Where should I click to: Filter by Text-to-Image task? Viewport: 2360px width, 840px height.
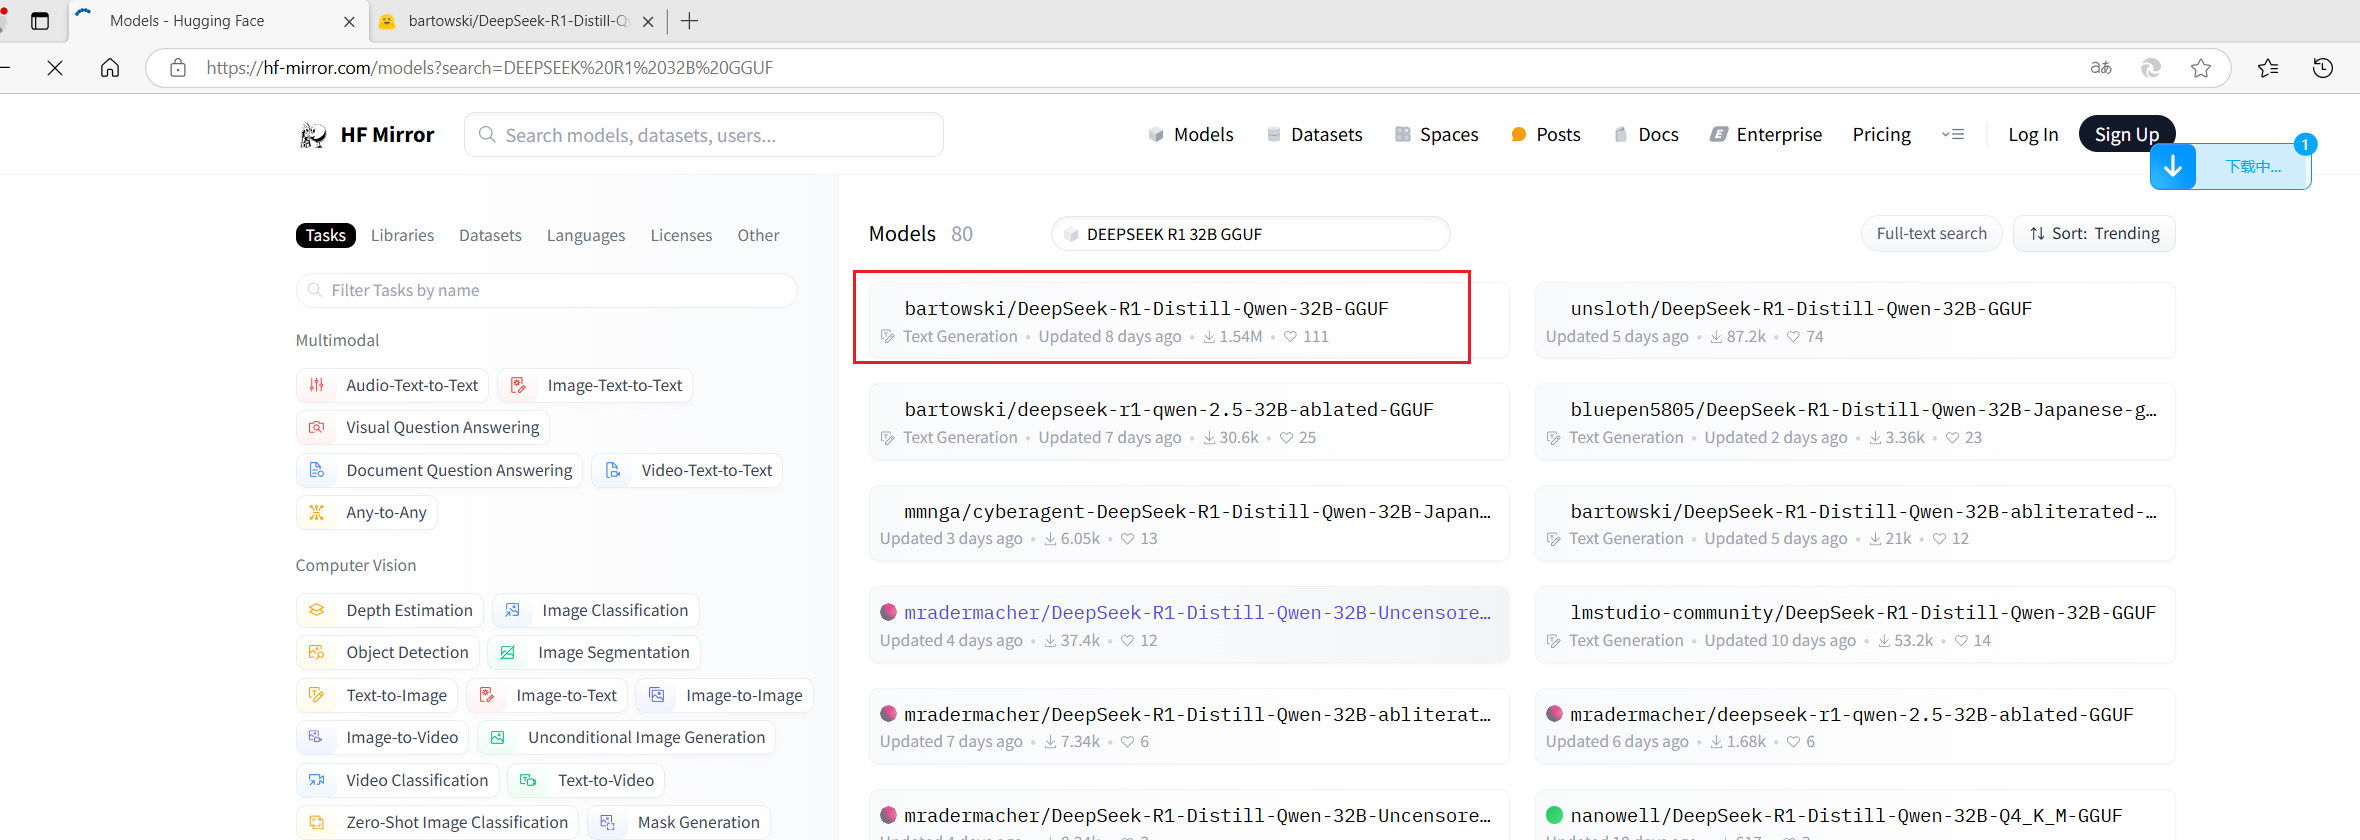point(377,695)
